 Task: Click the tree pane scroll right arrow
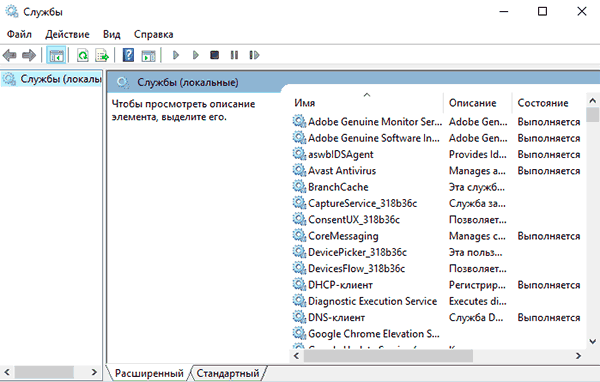click(x=94, y=372)
